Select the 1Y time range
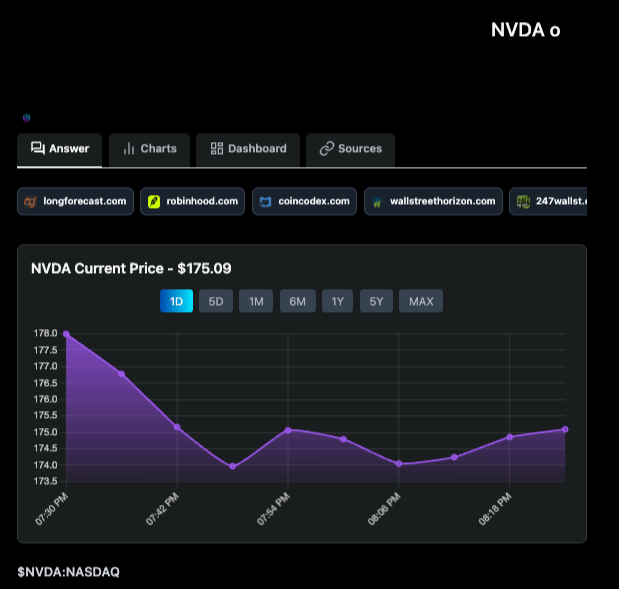The image size is (619, 589). click(338, 301)
